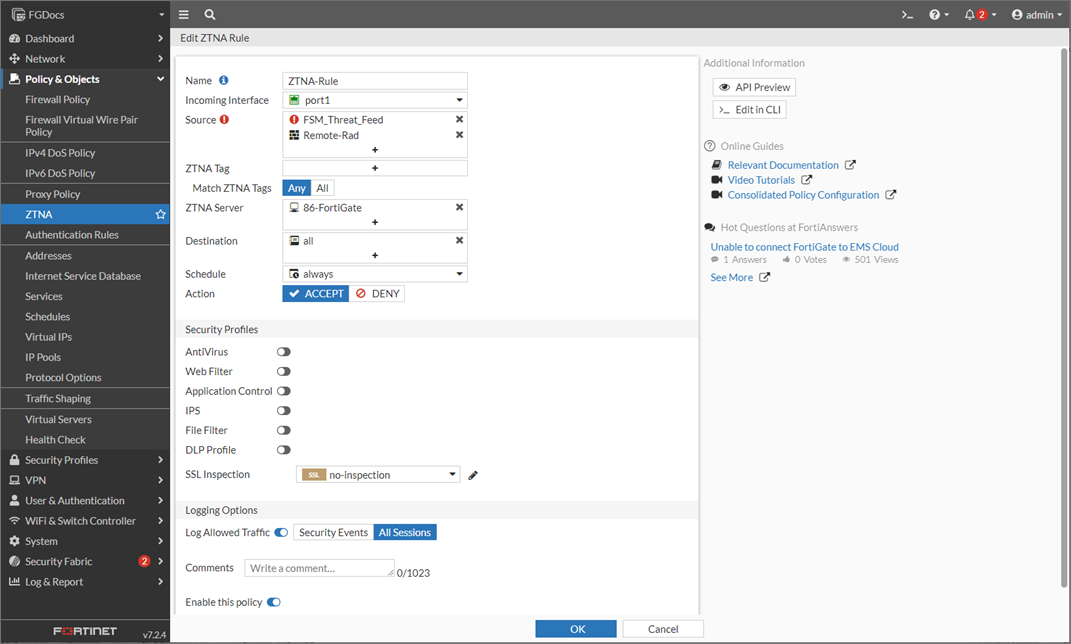Enable the AntiVirus security profile
The width and height of the screenshot is (1071, 644).
[x=283, y=351]
